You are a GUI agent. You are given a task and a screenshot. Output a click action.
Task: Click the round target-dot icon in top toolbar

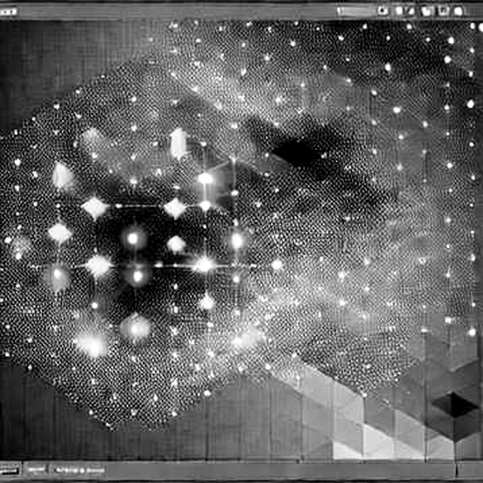click(x=382, y=11)
